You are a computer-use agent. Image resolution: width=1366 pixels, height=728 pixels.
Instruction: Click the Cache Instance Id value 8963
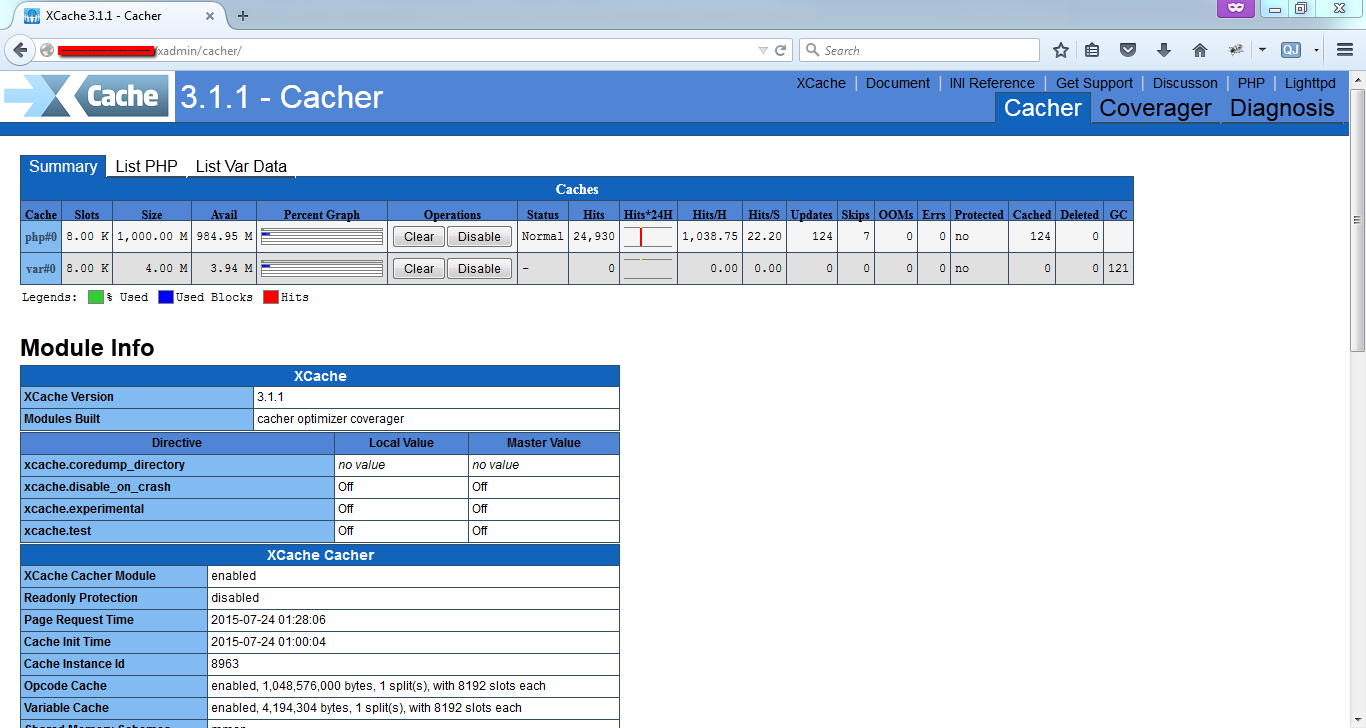225,664
